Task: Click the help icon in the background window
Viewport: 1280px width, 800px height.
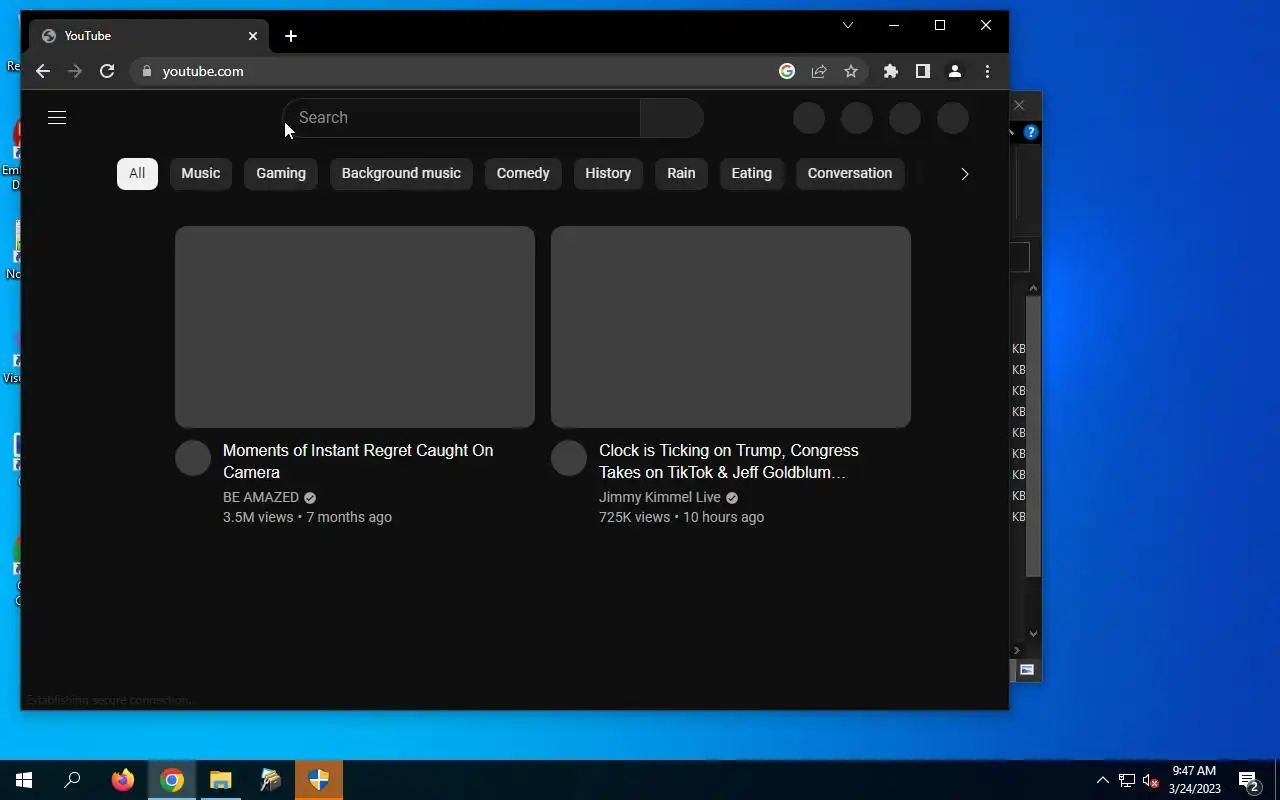Action: [1031, 132]
